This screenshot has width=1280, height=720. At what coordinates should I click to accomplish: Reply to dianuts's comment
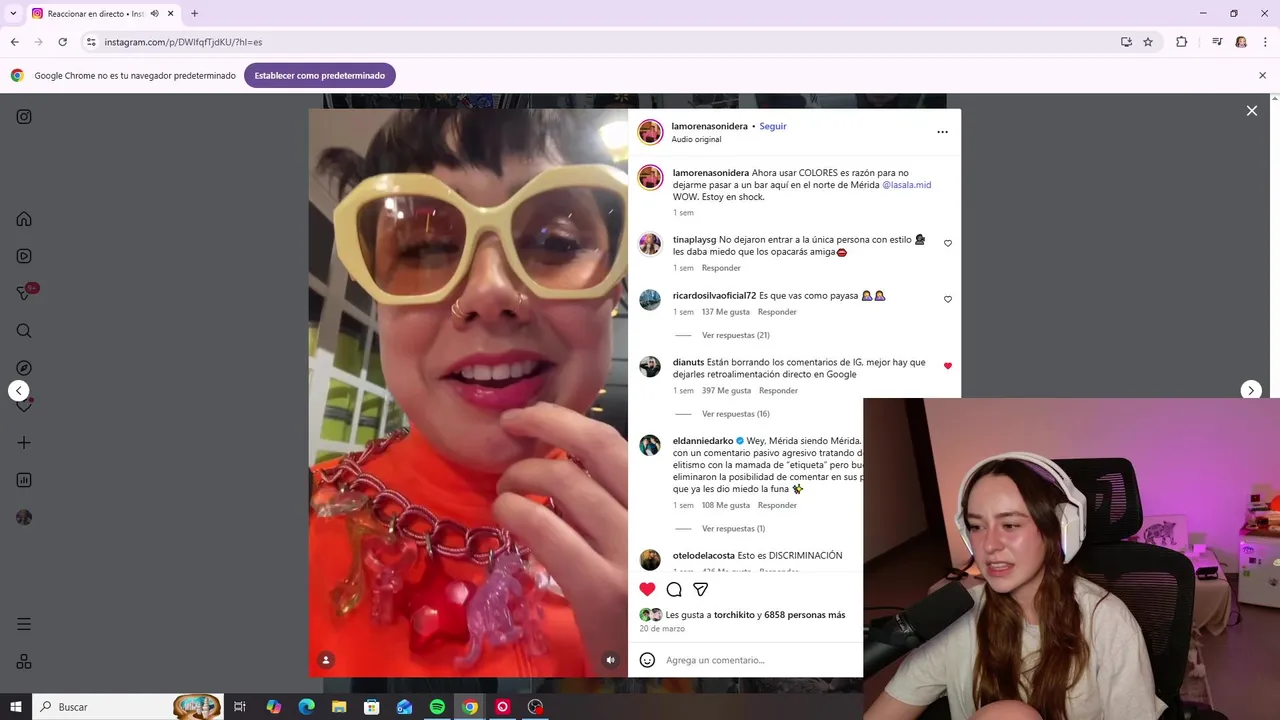pos(778,391)
